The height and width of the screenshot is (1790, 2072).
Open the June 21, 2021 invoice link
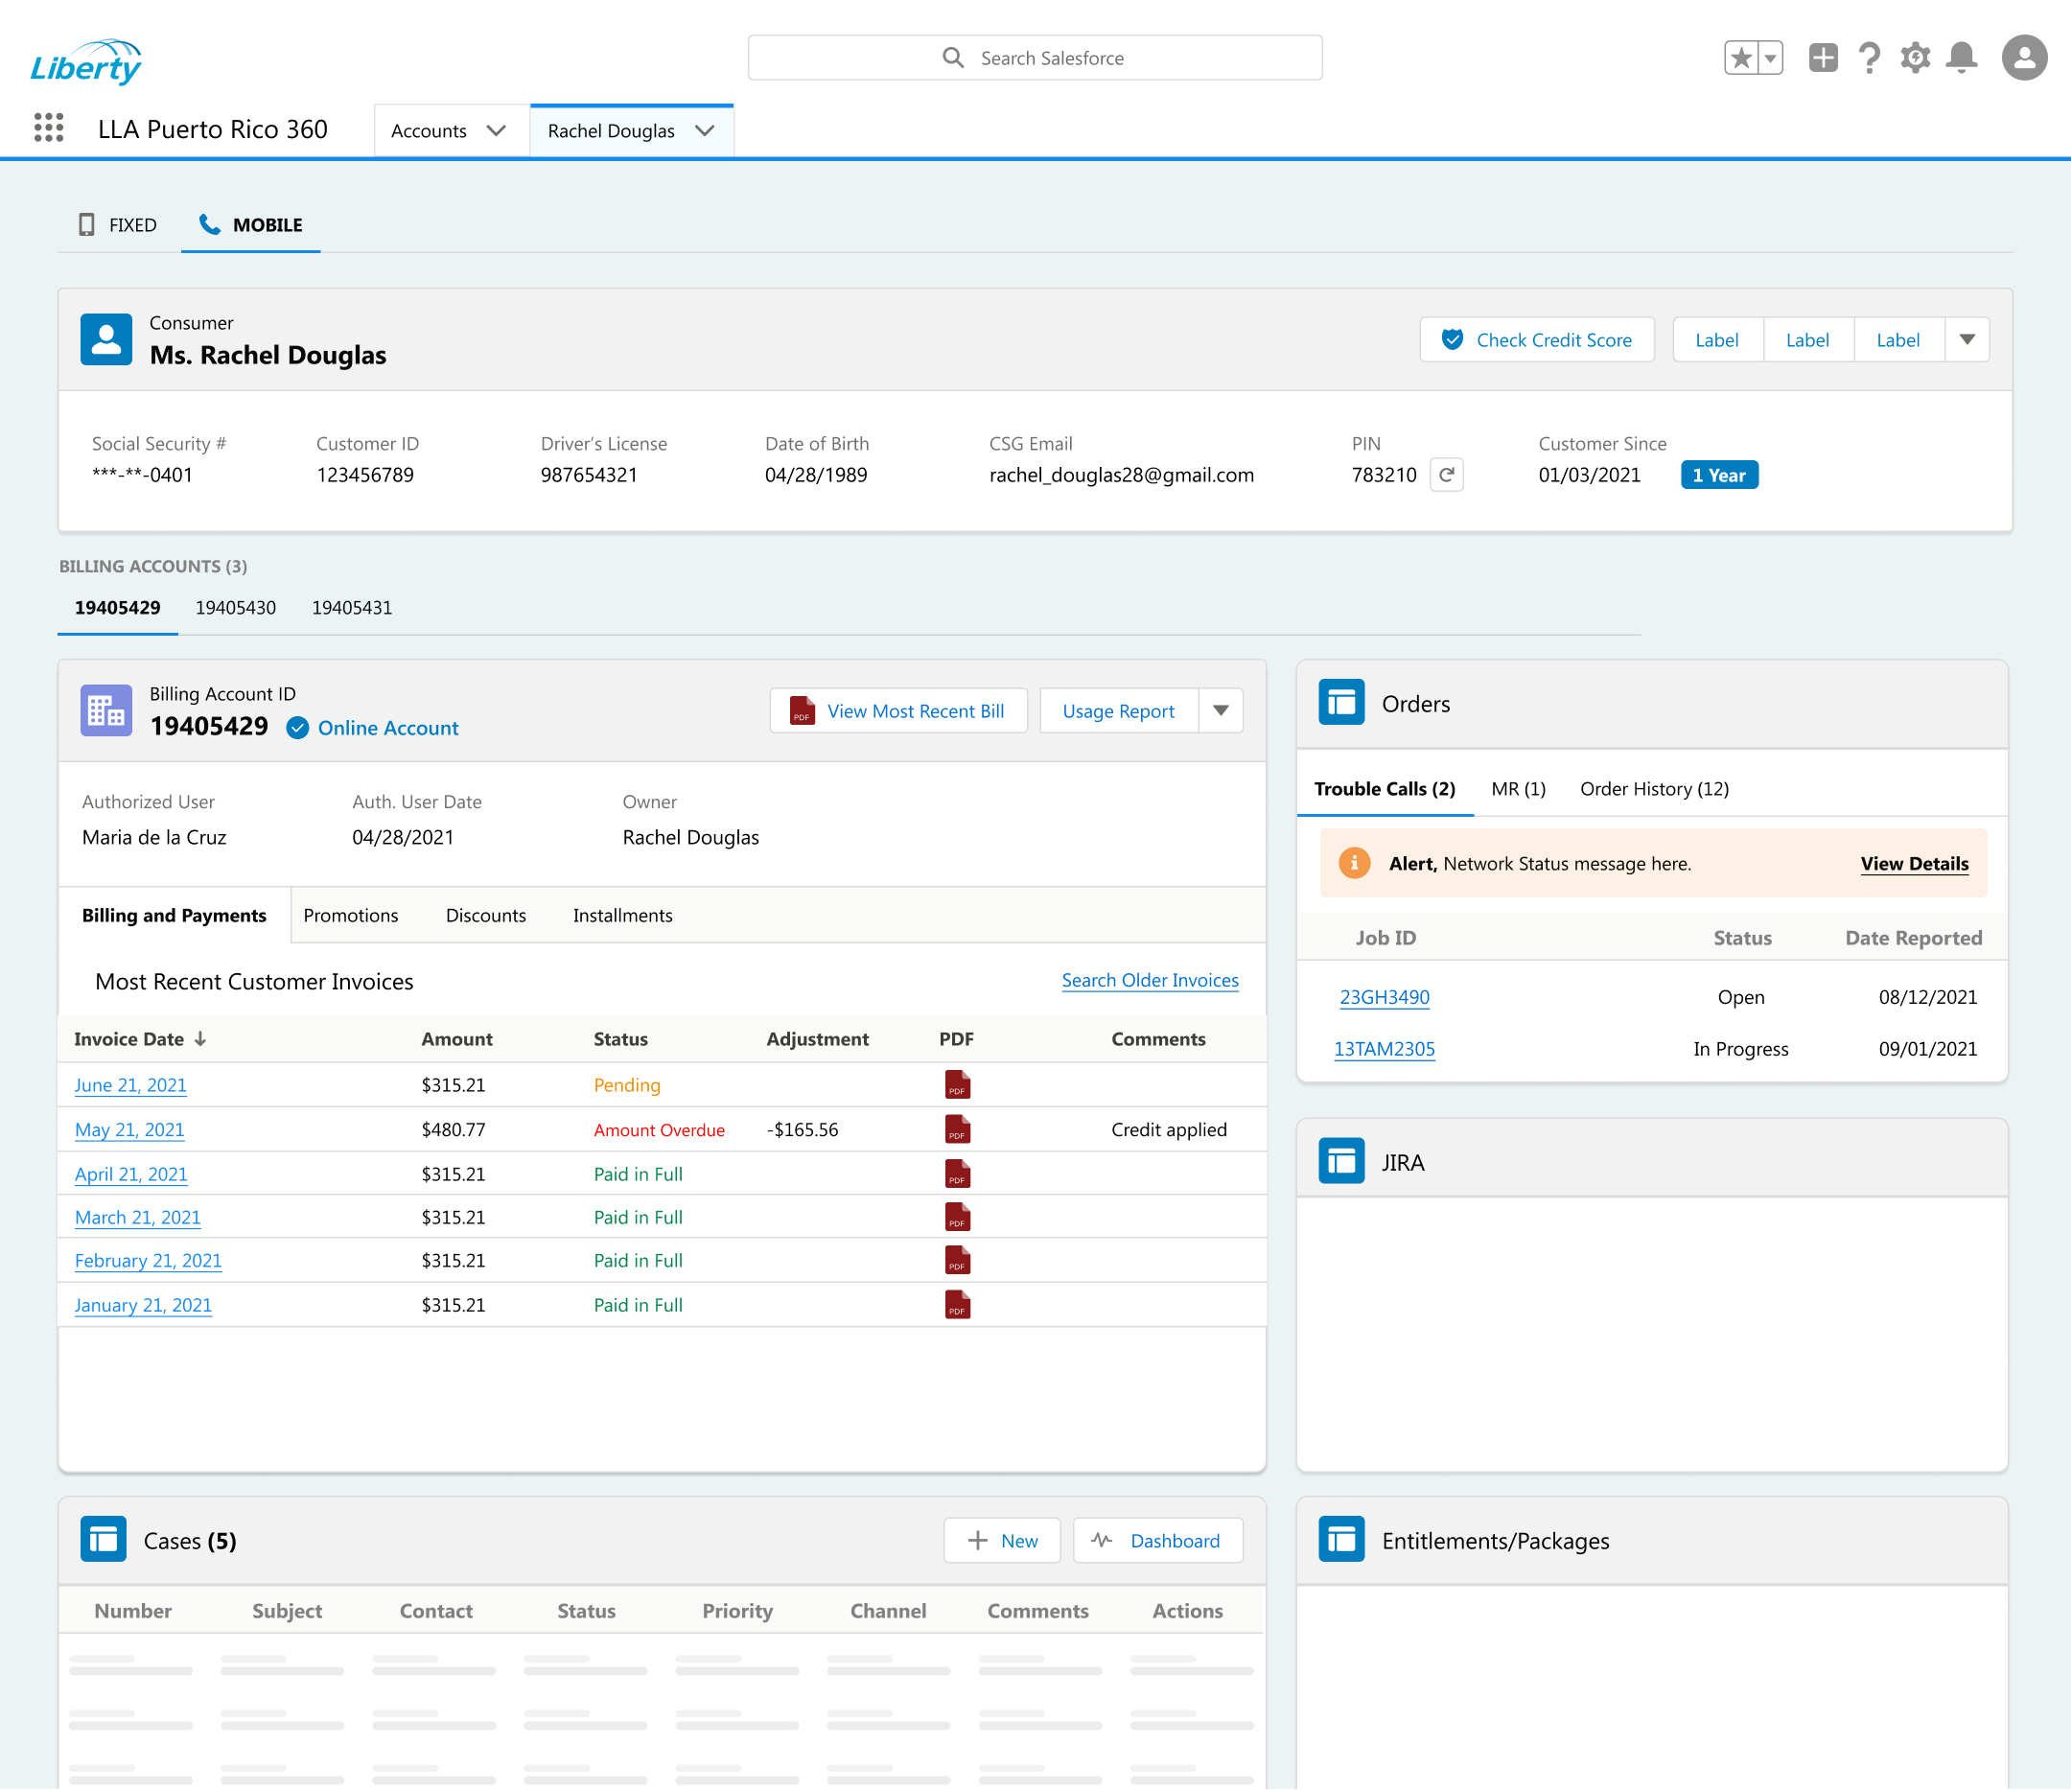(131, 1085)
